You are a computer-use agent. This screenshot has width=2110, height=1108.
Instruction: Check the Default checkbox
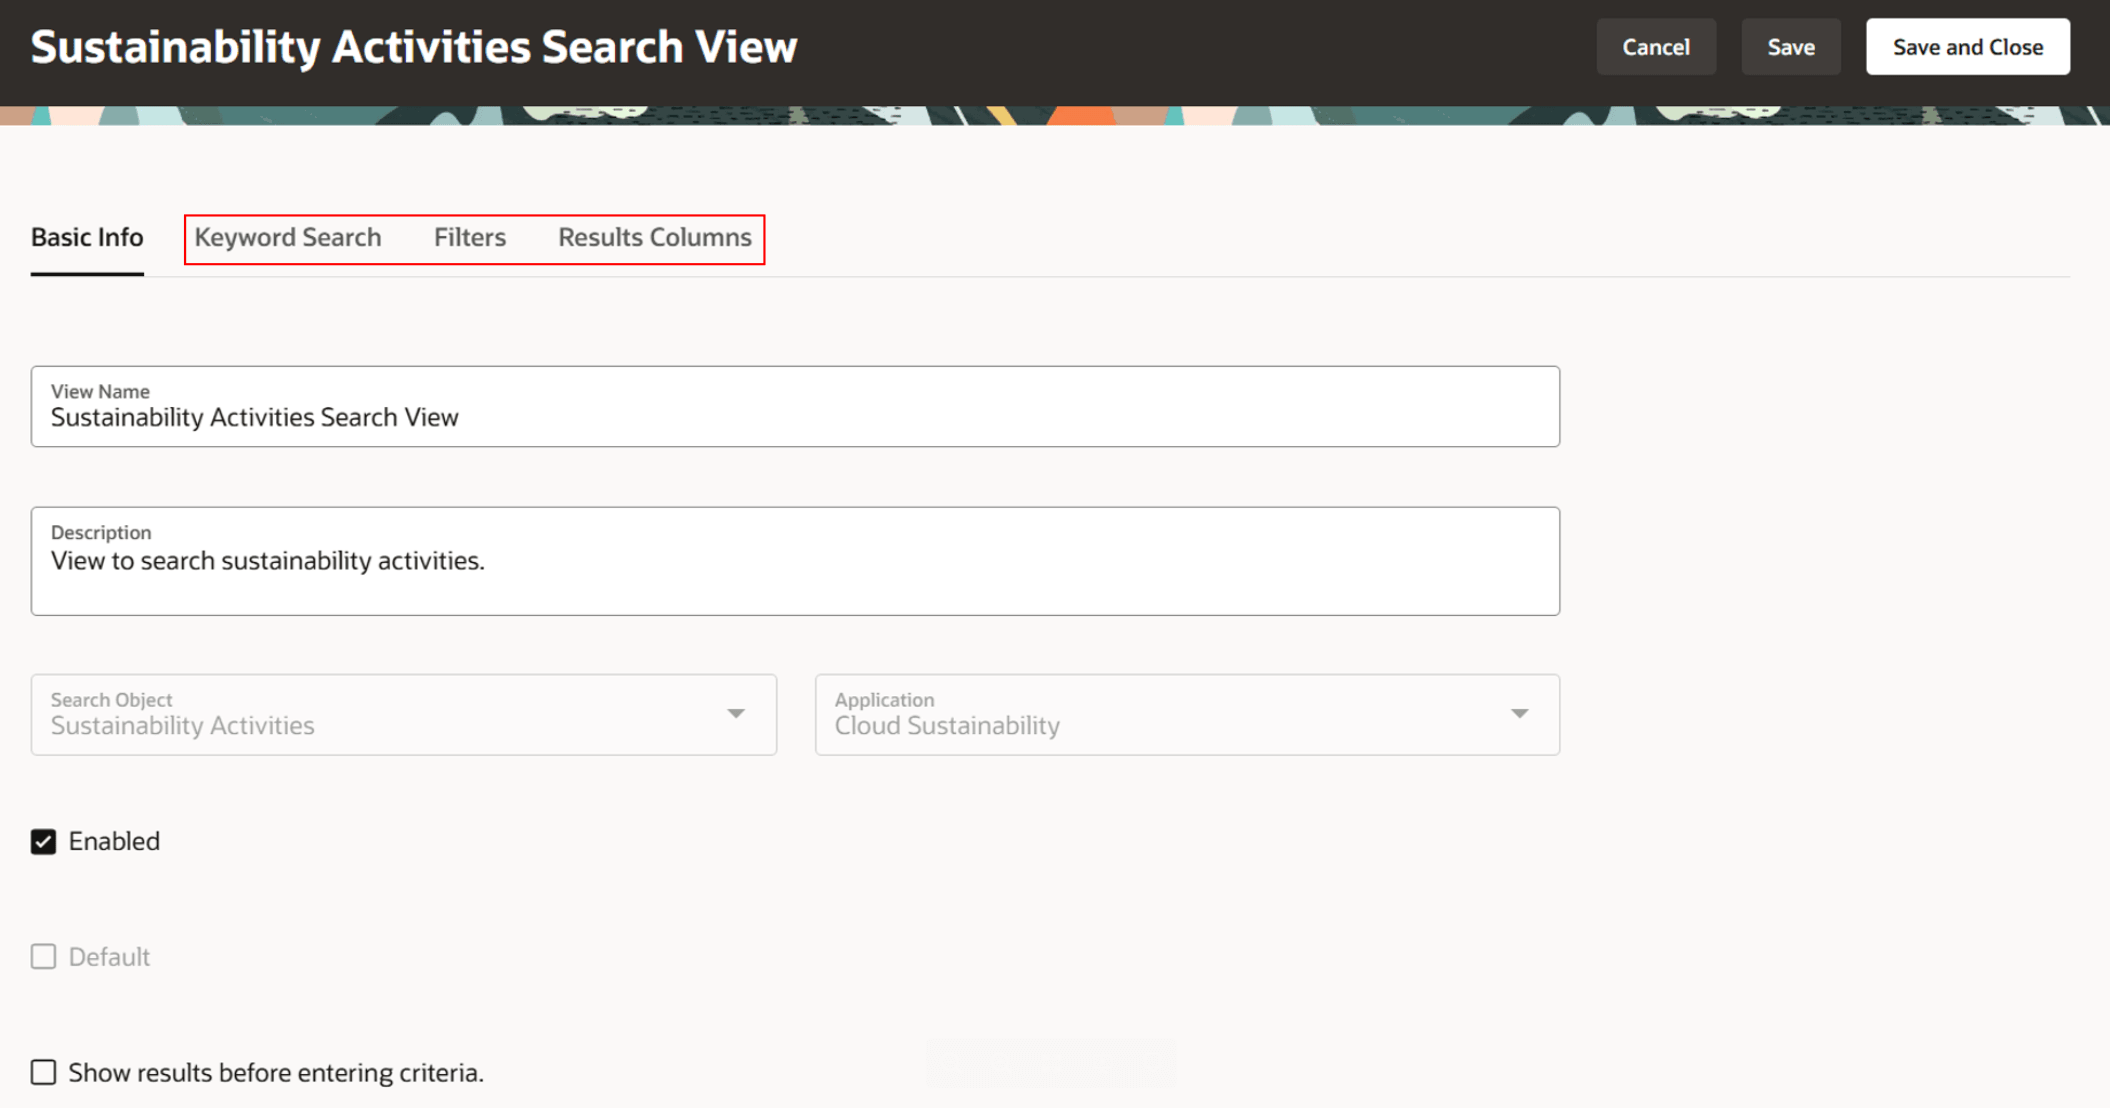pos(43,957)
